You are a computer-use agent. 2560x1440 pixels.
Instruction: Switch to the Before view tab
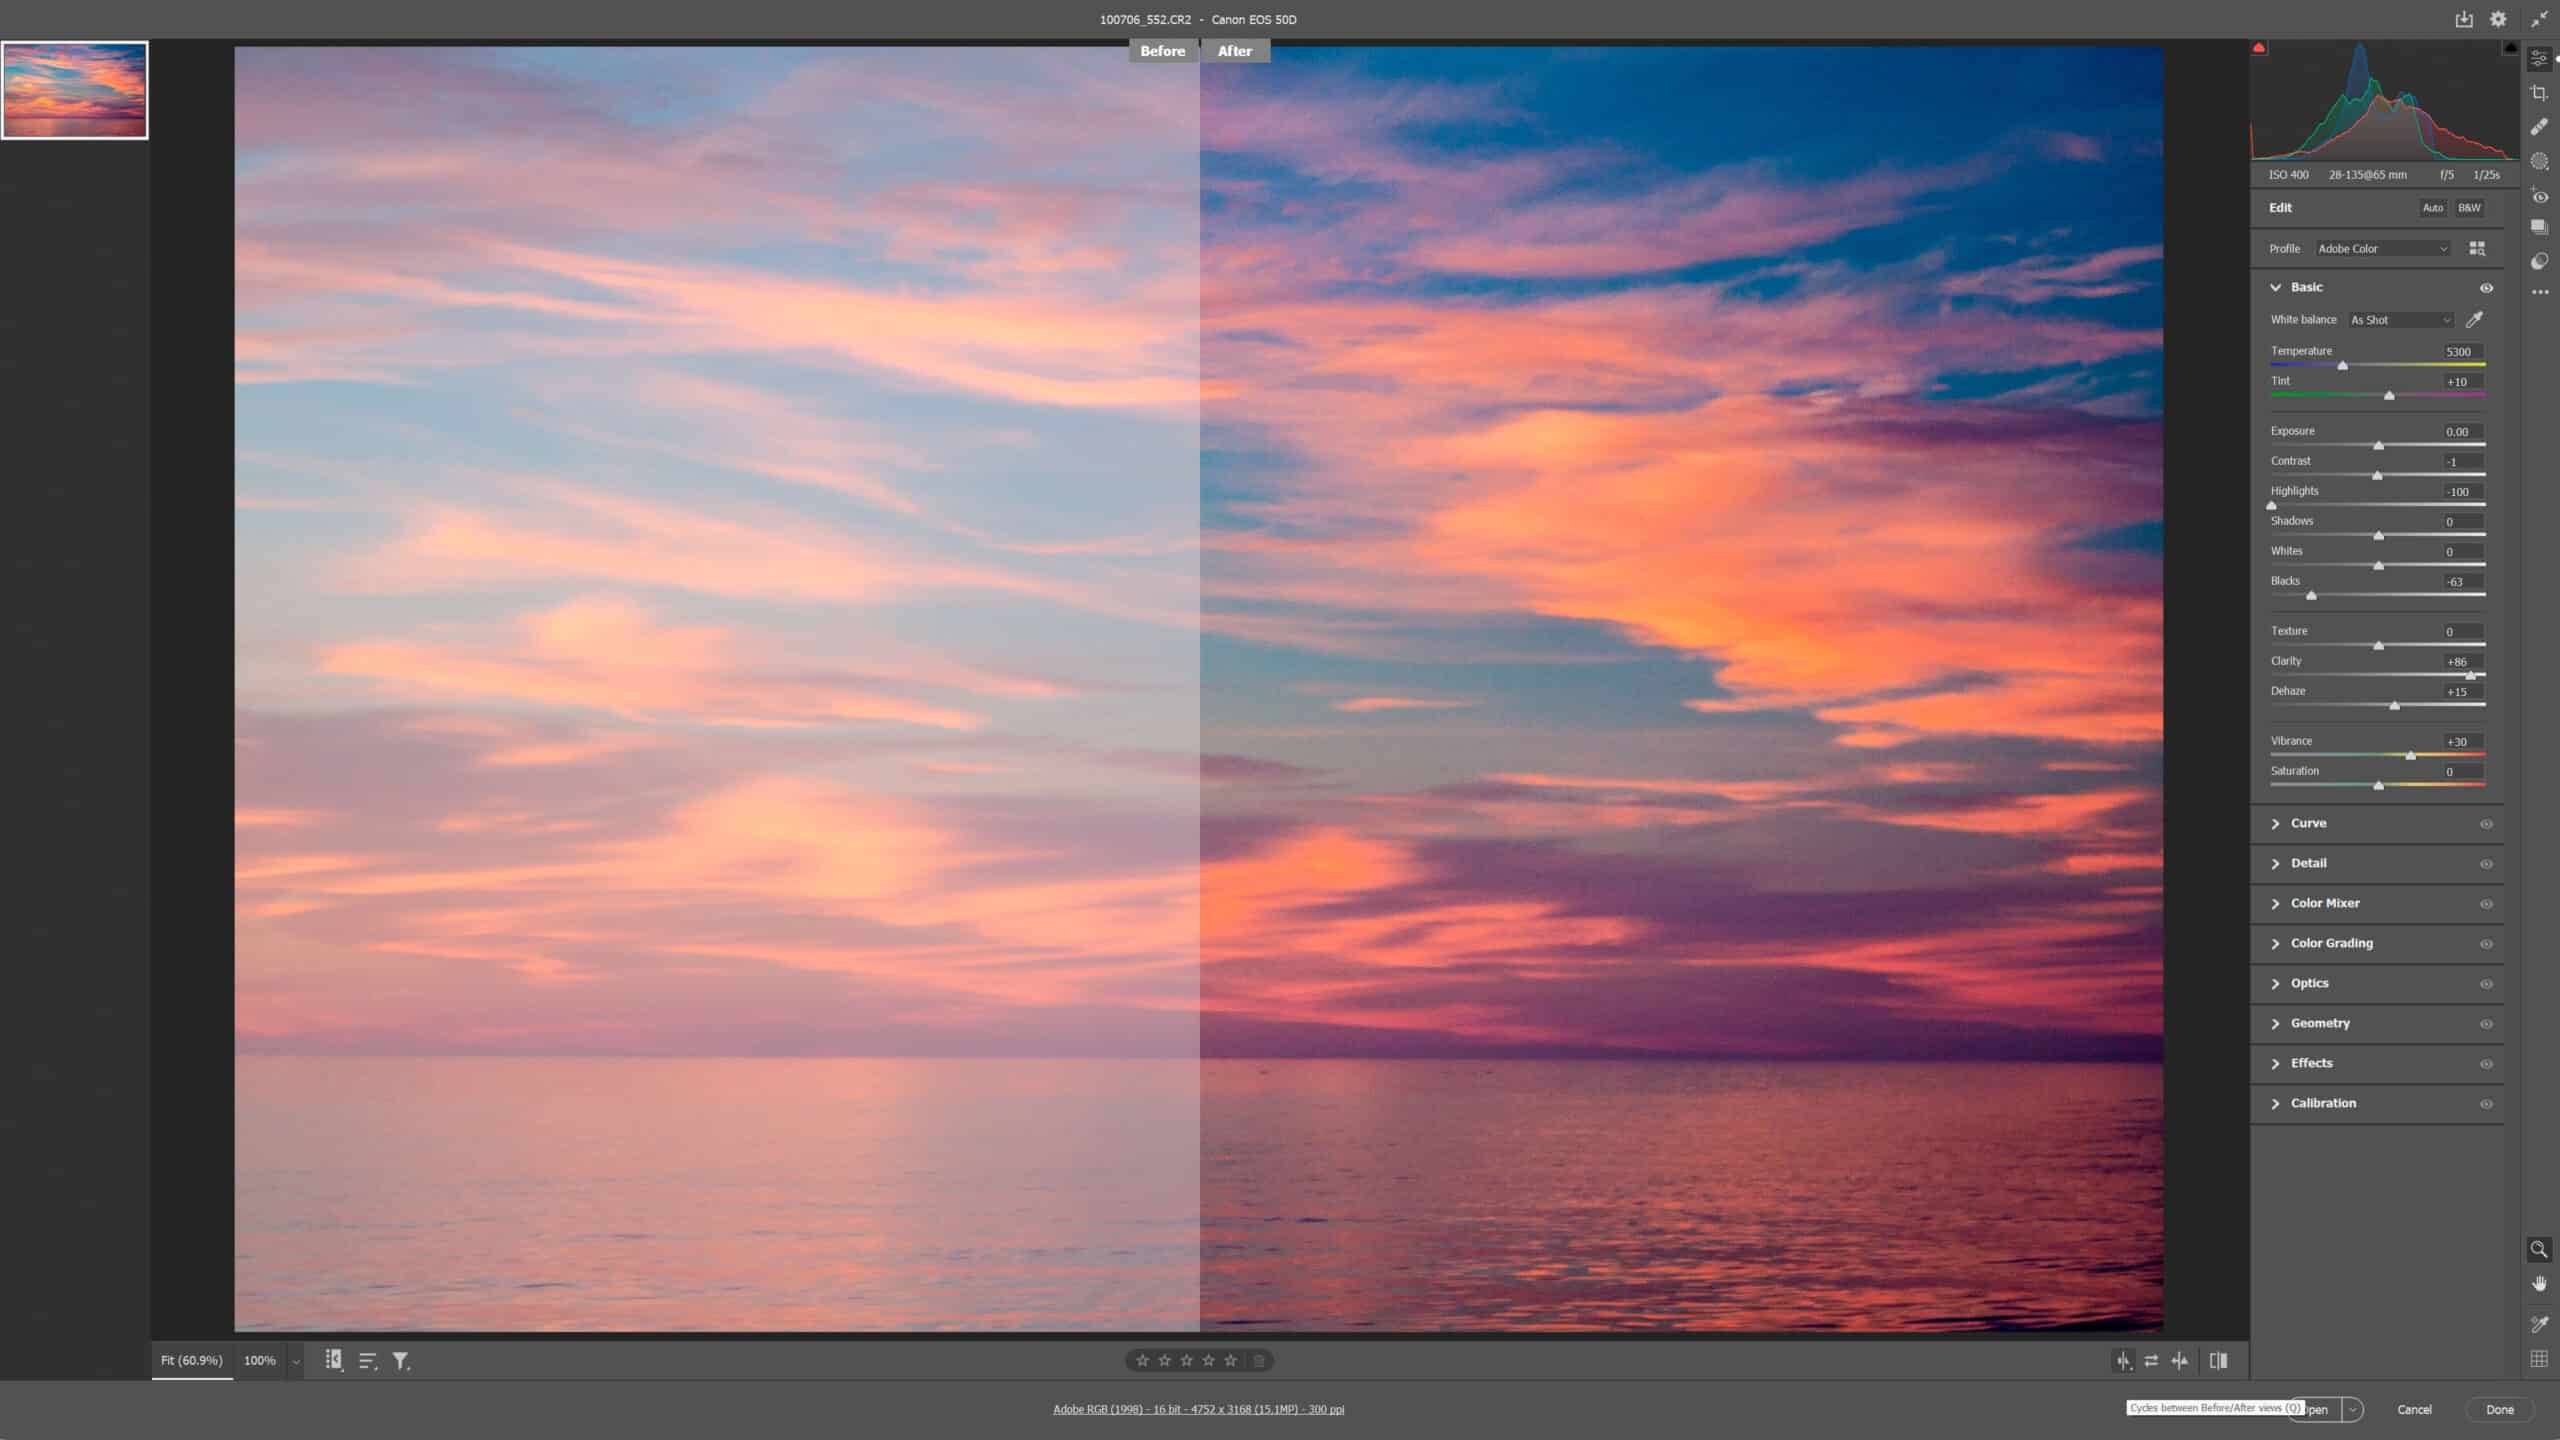1162,50
